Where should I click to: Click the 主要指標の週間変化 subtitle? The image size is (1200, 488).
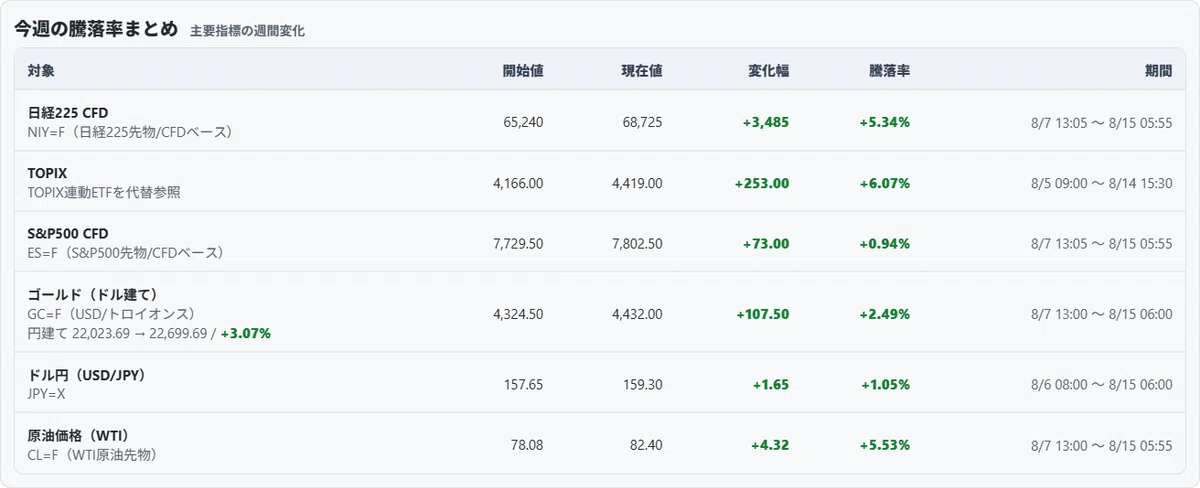[x=247, y=31]
